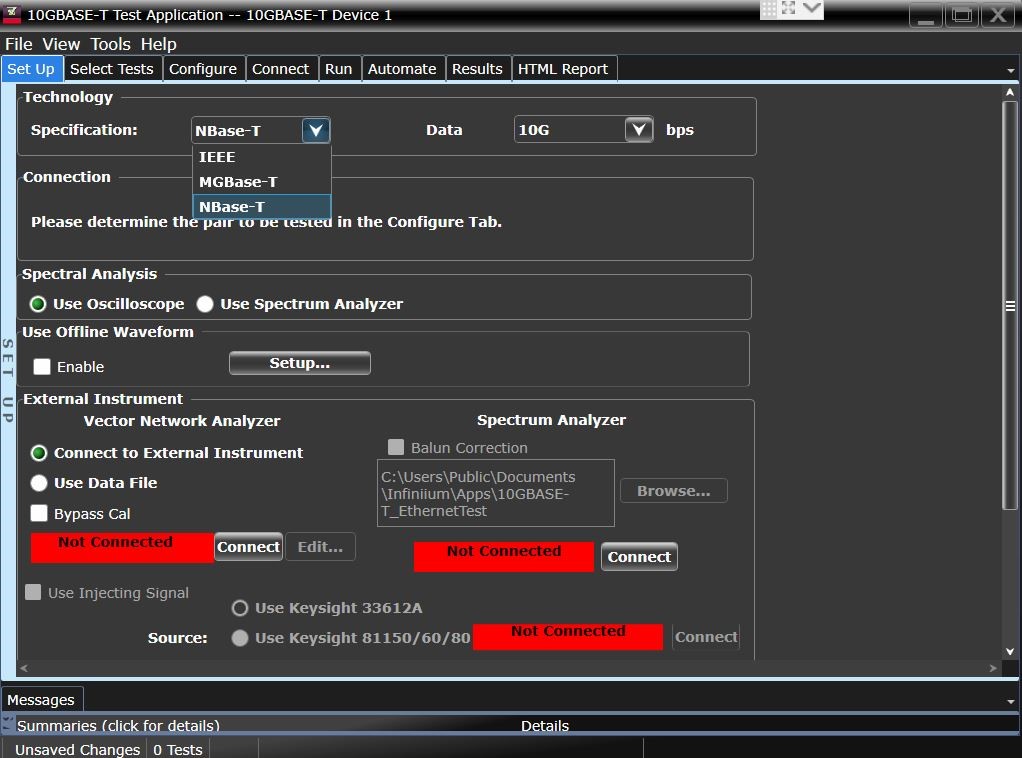
Task: Click the Setup... button for offline waveform
Action: [x=299, y=363]
